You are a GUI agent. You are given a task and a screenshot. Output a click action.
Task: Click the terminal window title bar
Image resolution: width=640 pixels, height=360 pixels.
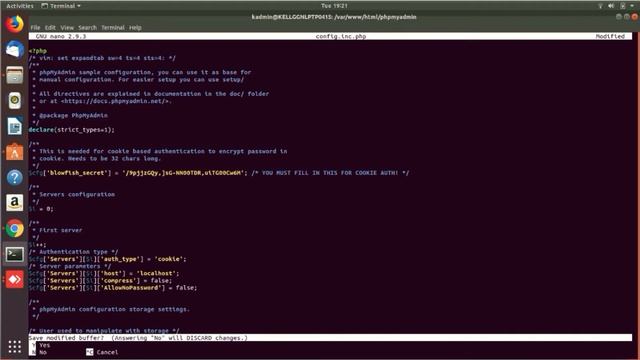coord(333,17)
